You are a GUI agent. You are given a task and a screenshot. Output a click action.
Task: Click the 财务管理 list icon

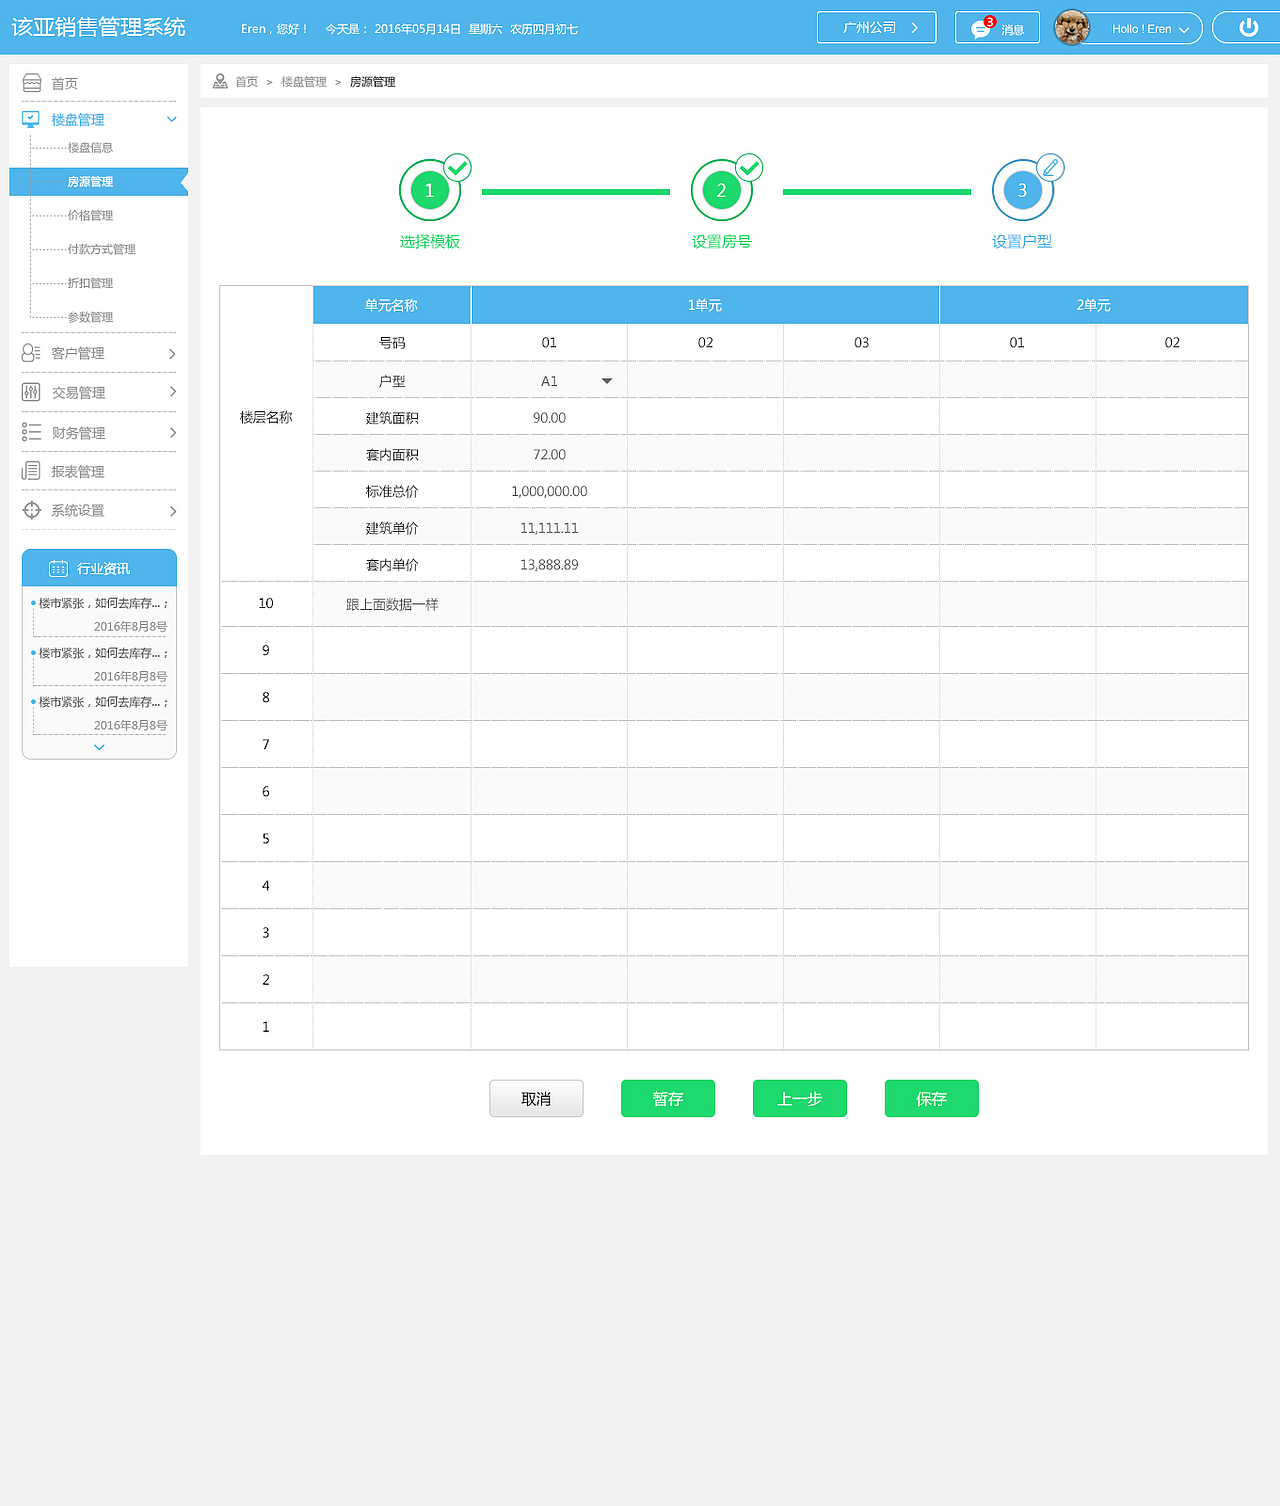point(31,432)
